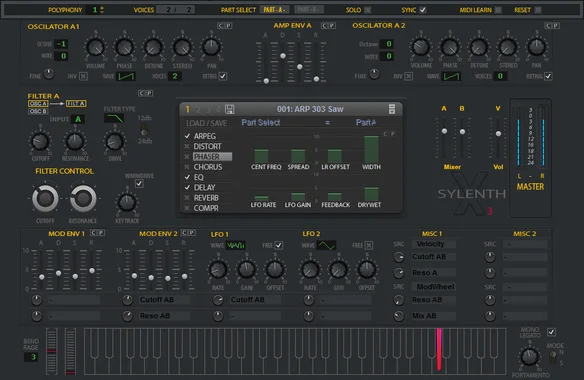Open the Oscillator A1 Octave value
This screenshot has height=380, width=584.
[61, 44]
